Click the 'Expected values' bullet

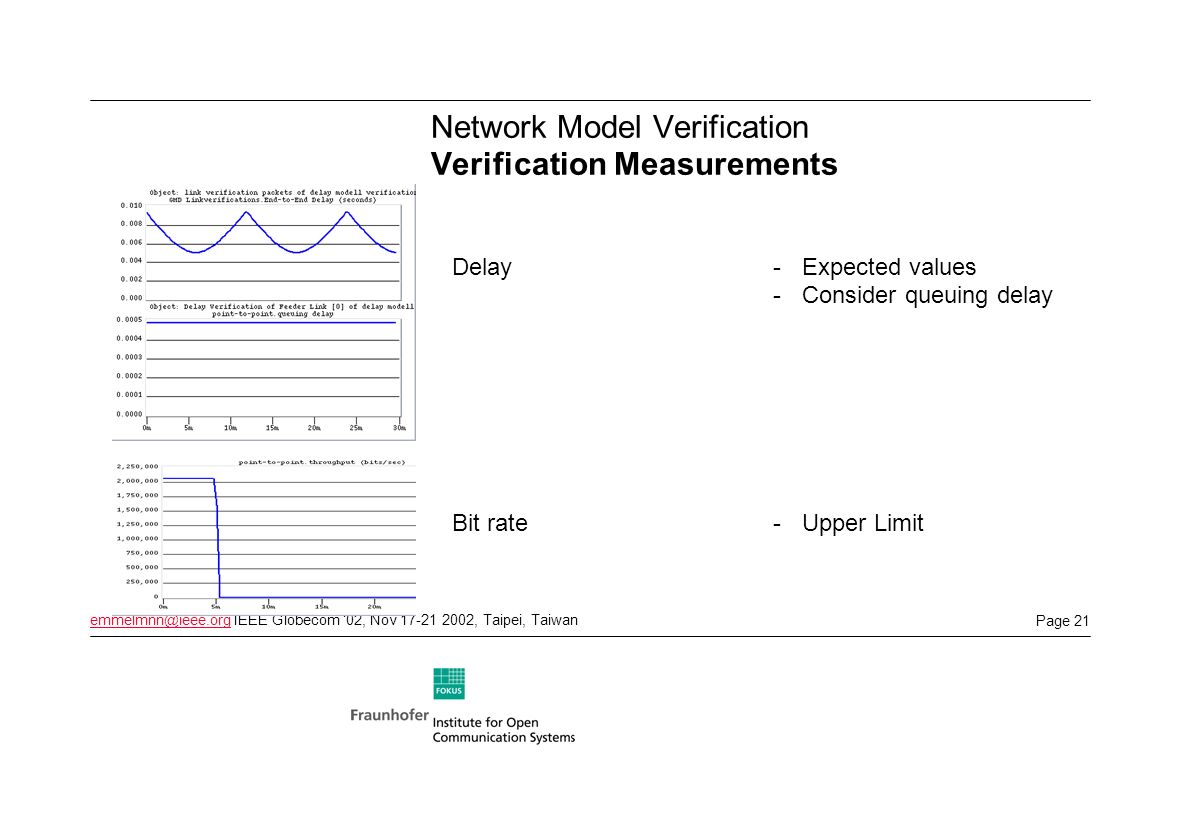(x=889, y=267)
